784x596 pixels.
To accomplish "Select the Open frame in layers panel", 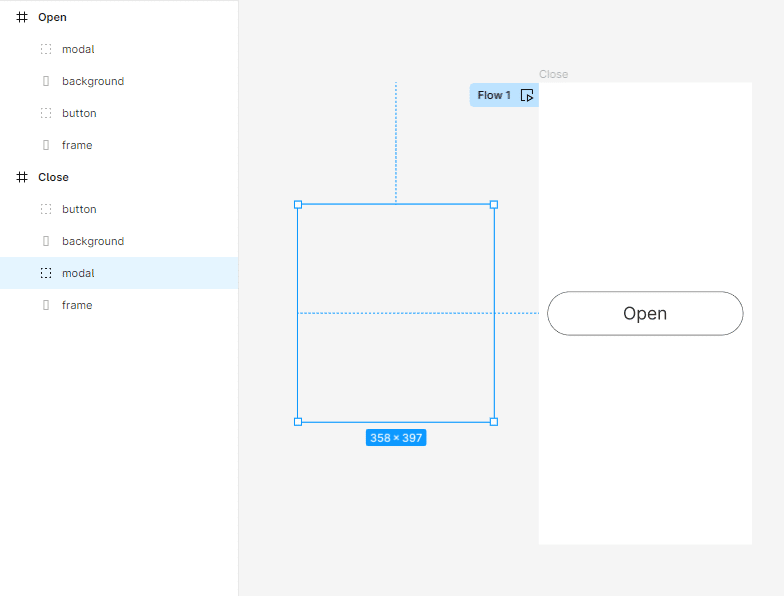I will (119, 17).
